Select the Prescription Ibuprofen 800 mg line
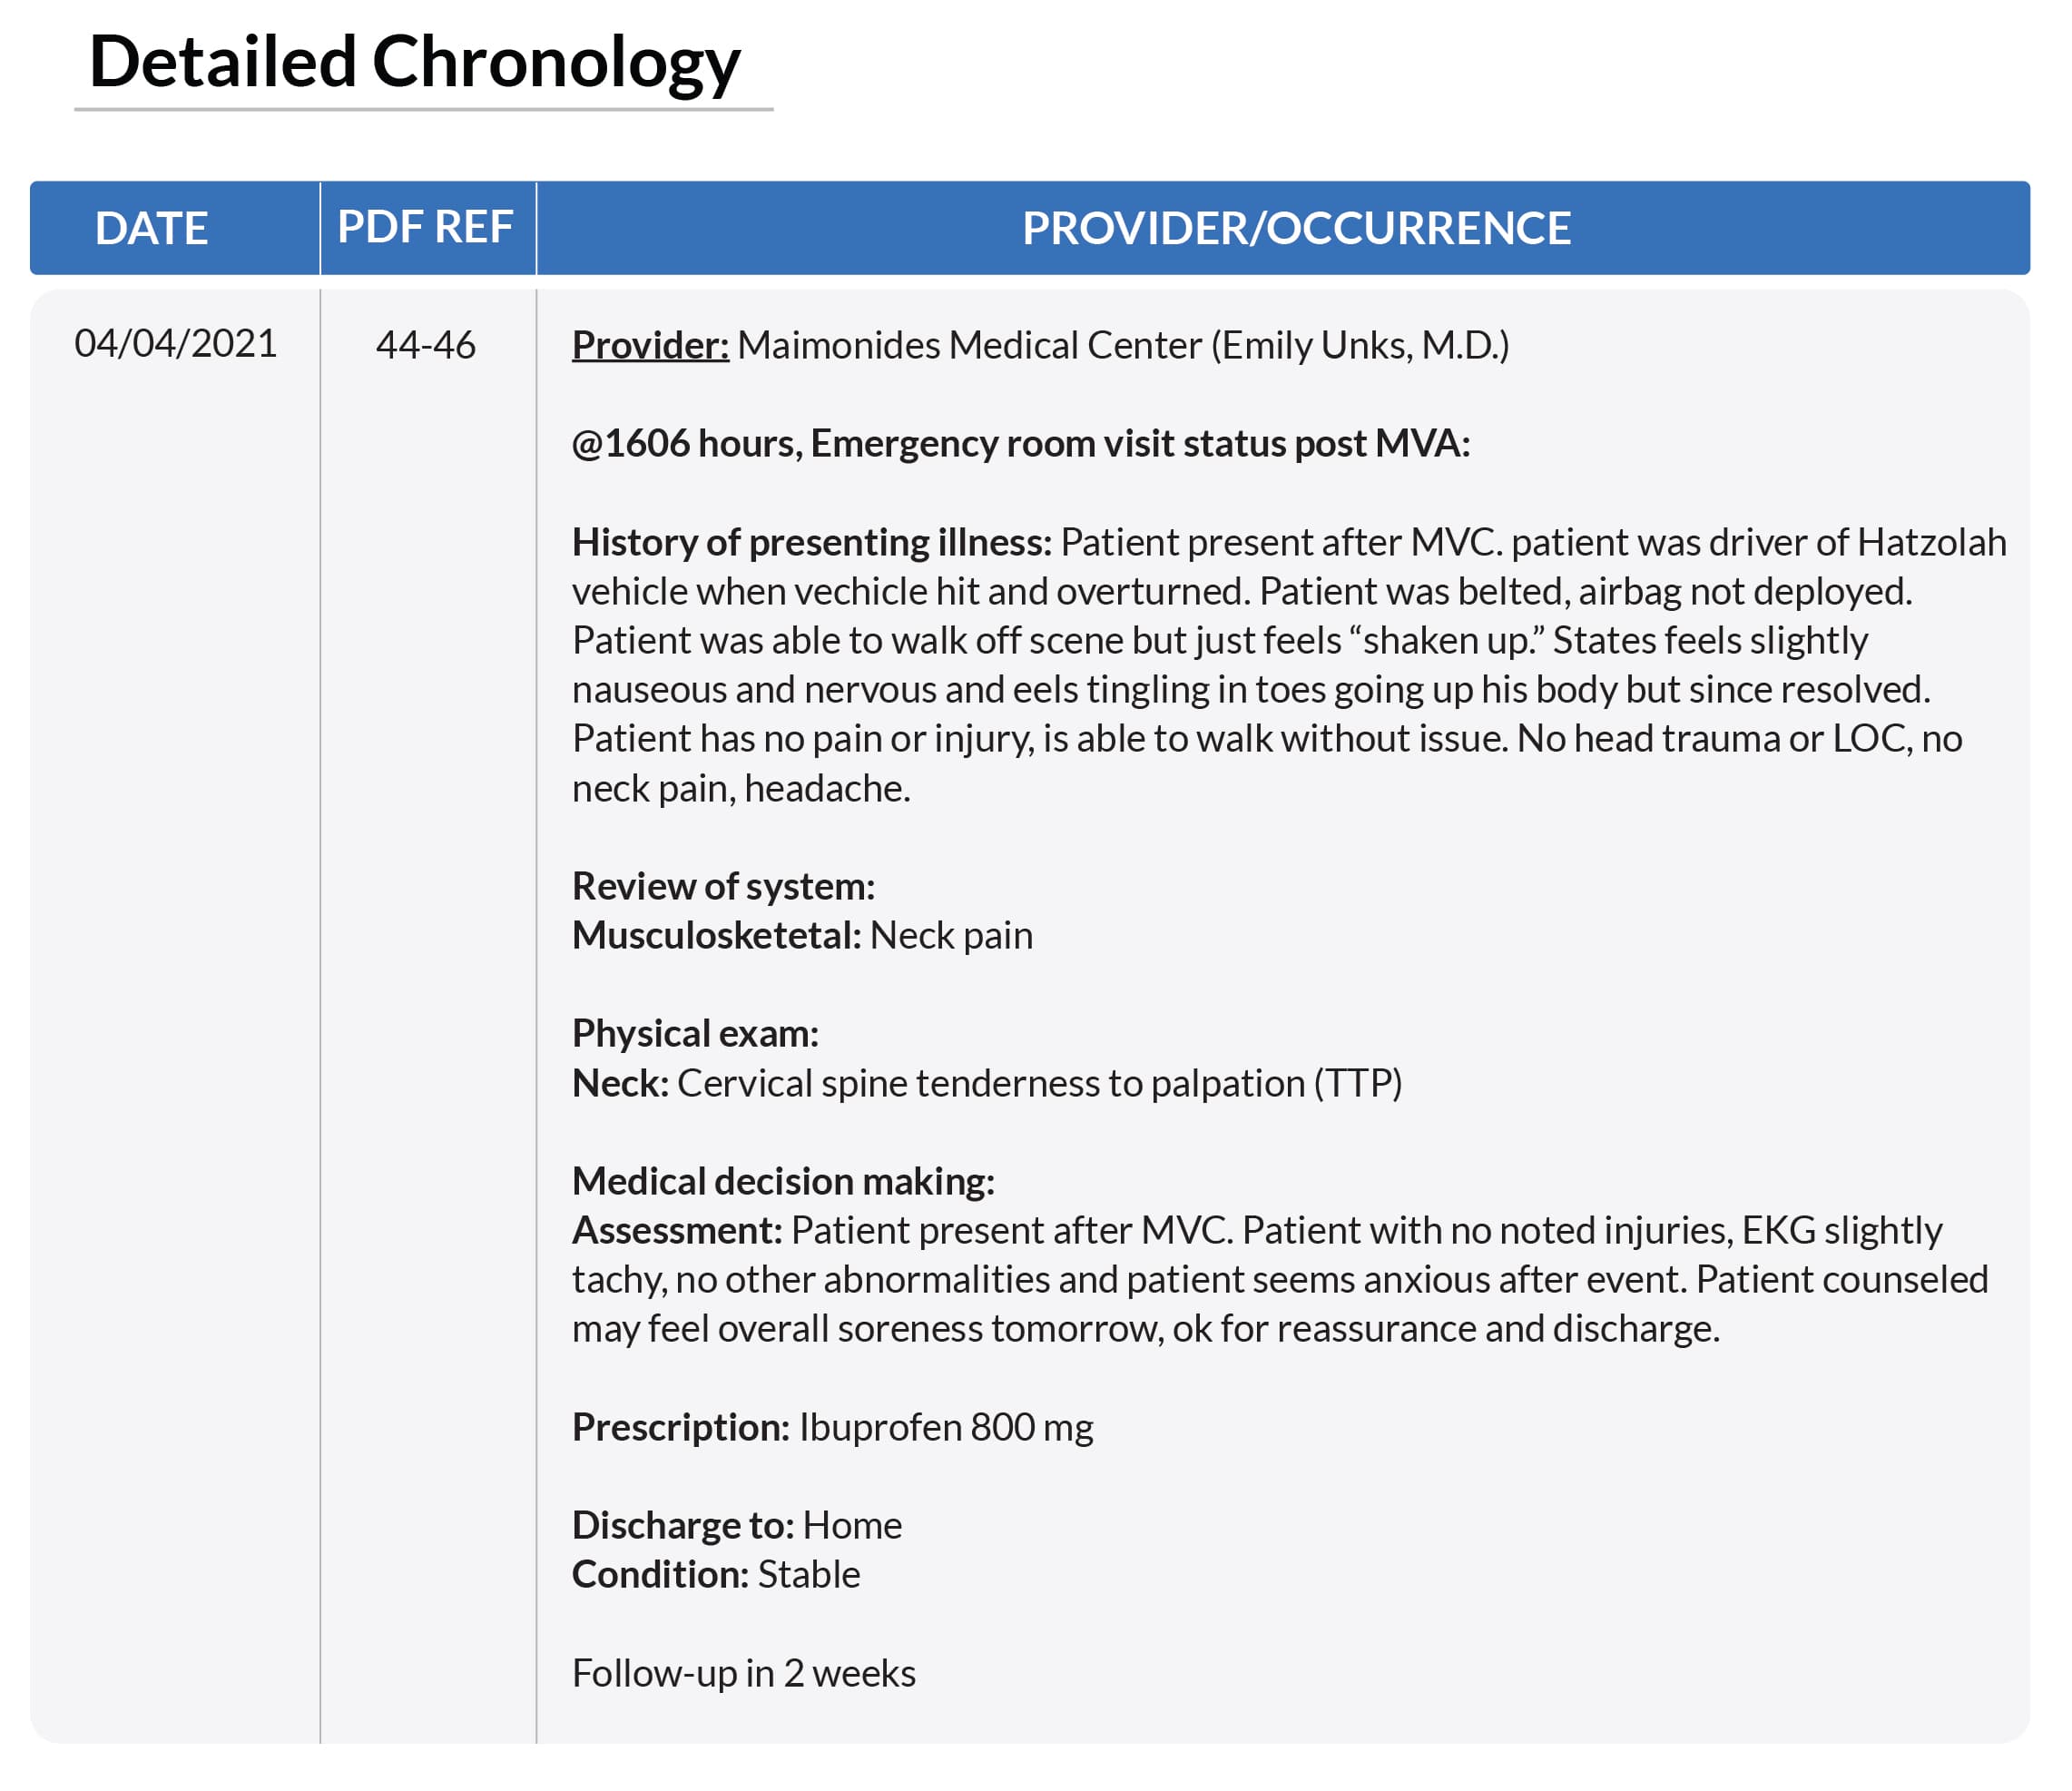 coord(833,1428)
